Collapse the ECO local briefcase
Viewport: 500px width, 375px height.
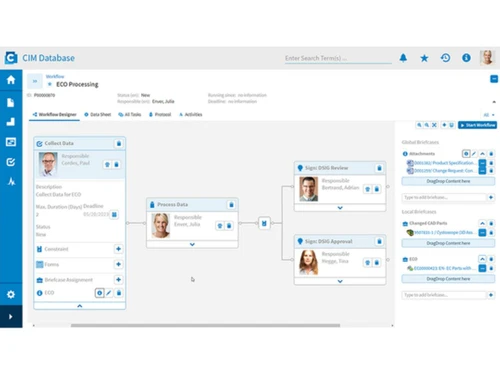pyautogui.click(x=482, y=259)
